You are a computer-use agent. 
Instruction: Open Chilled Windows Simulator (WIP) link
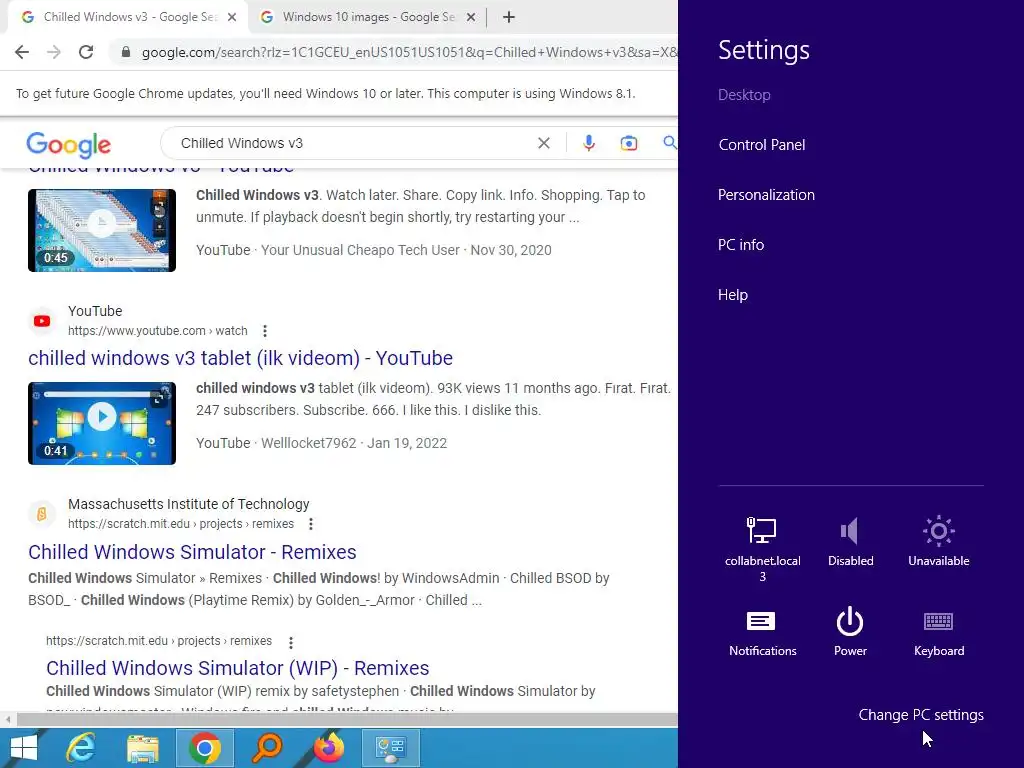click(x=238, y=668)
